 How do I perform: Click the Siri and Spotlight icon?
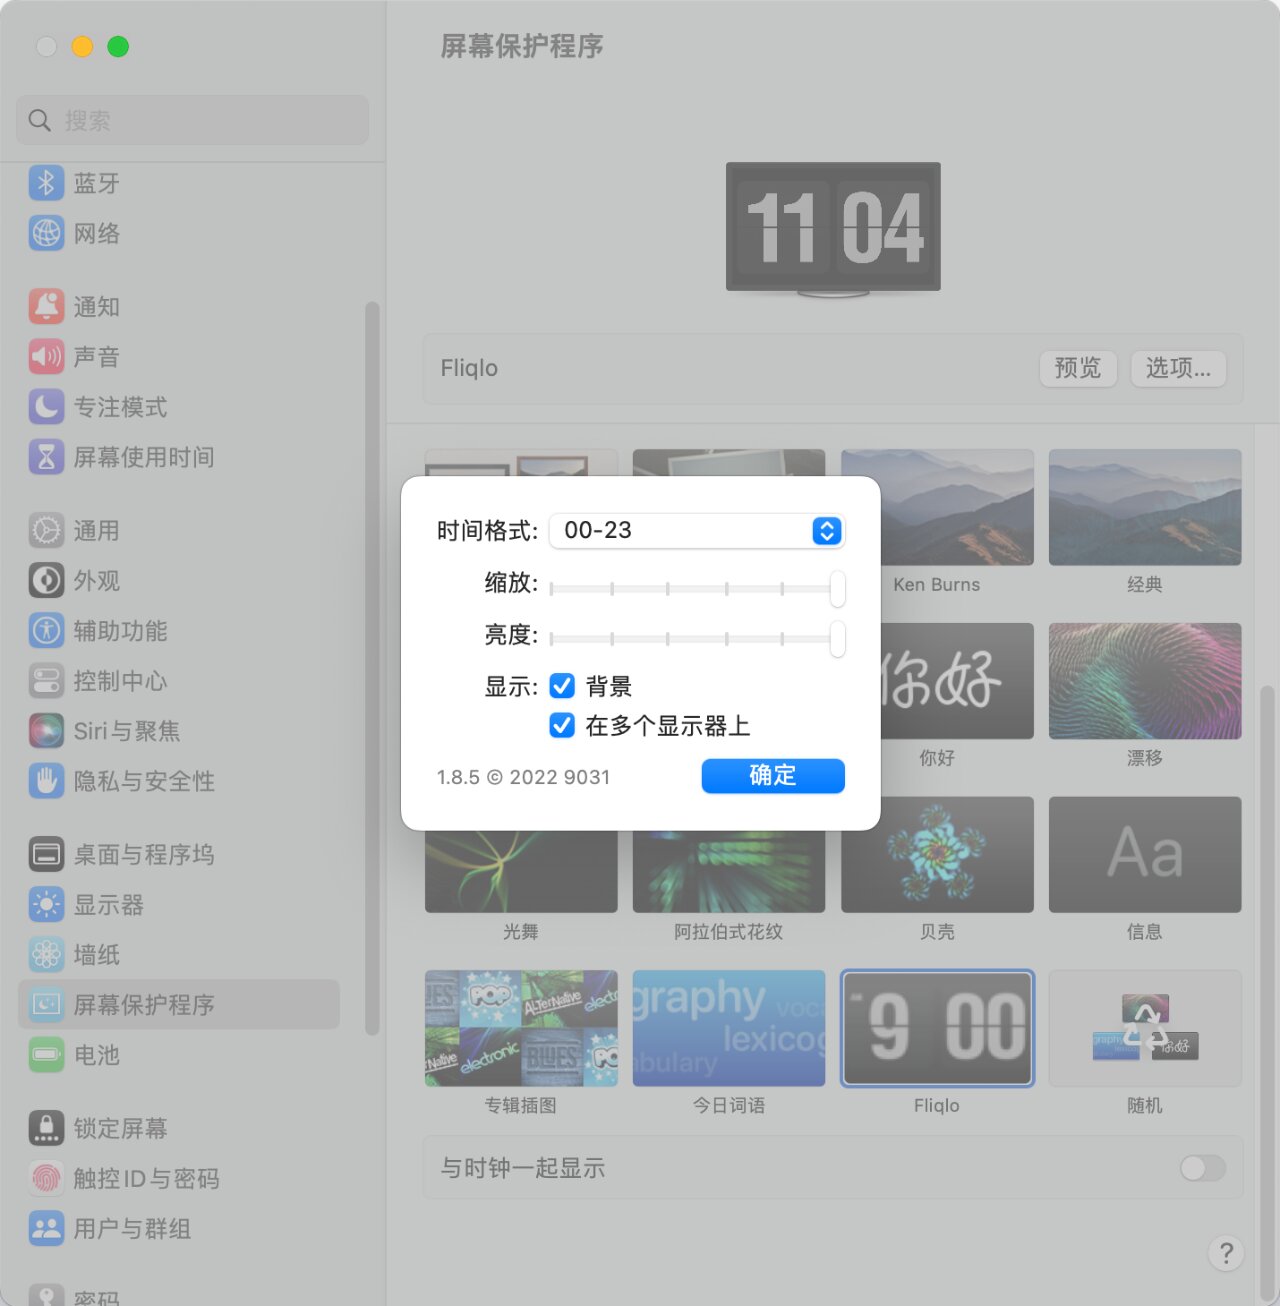coord(46,730)
